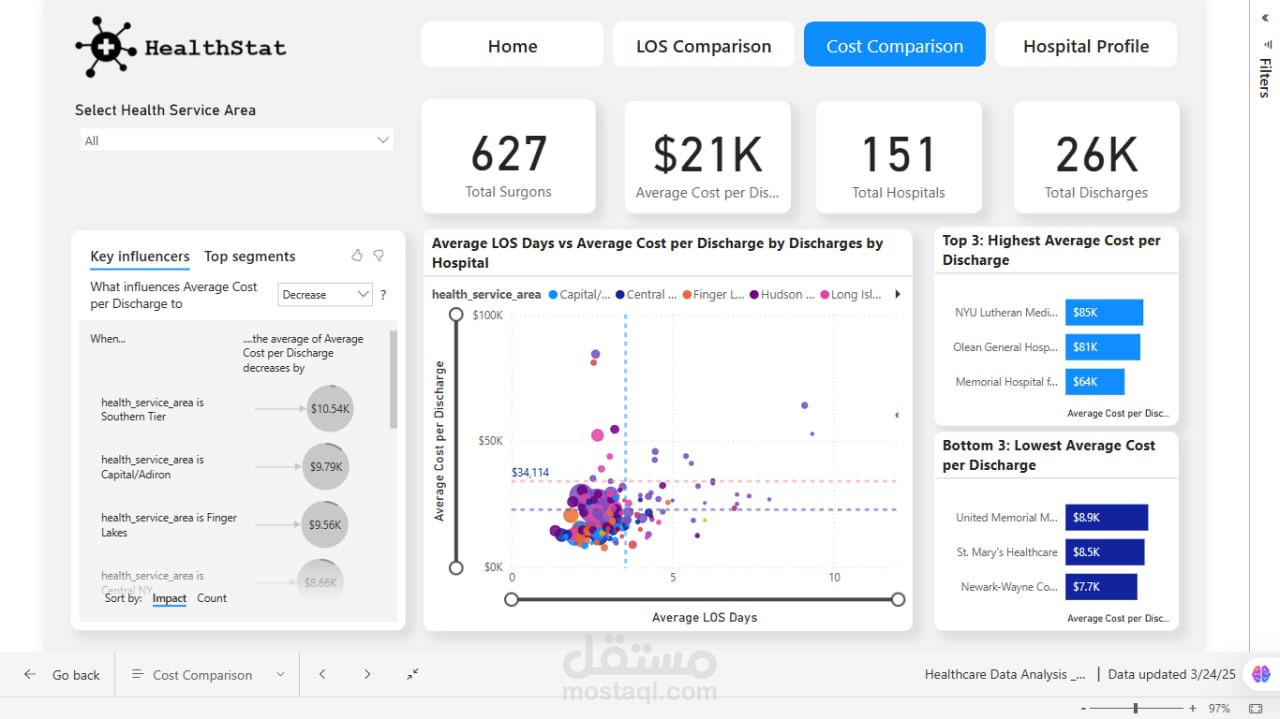This screenshot has height=719, width=1280.
Task: Click the Go back button
Action: [x=63, y=675]
